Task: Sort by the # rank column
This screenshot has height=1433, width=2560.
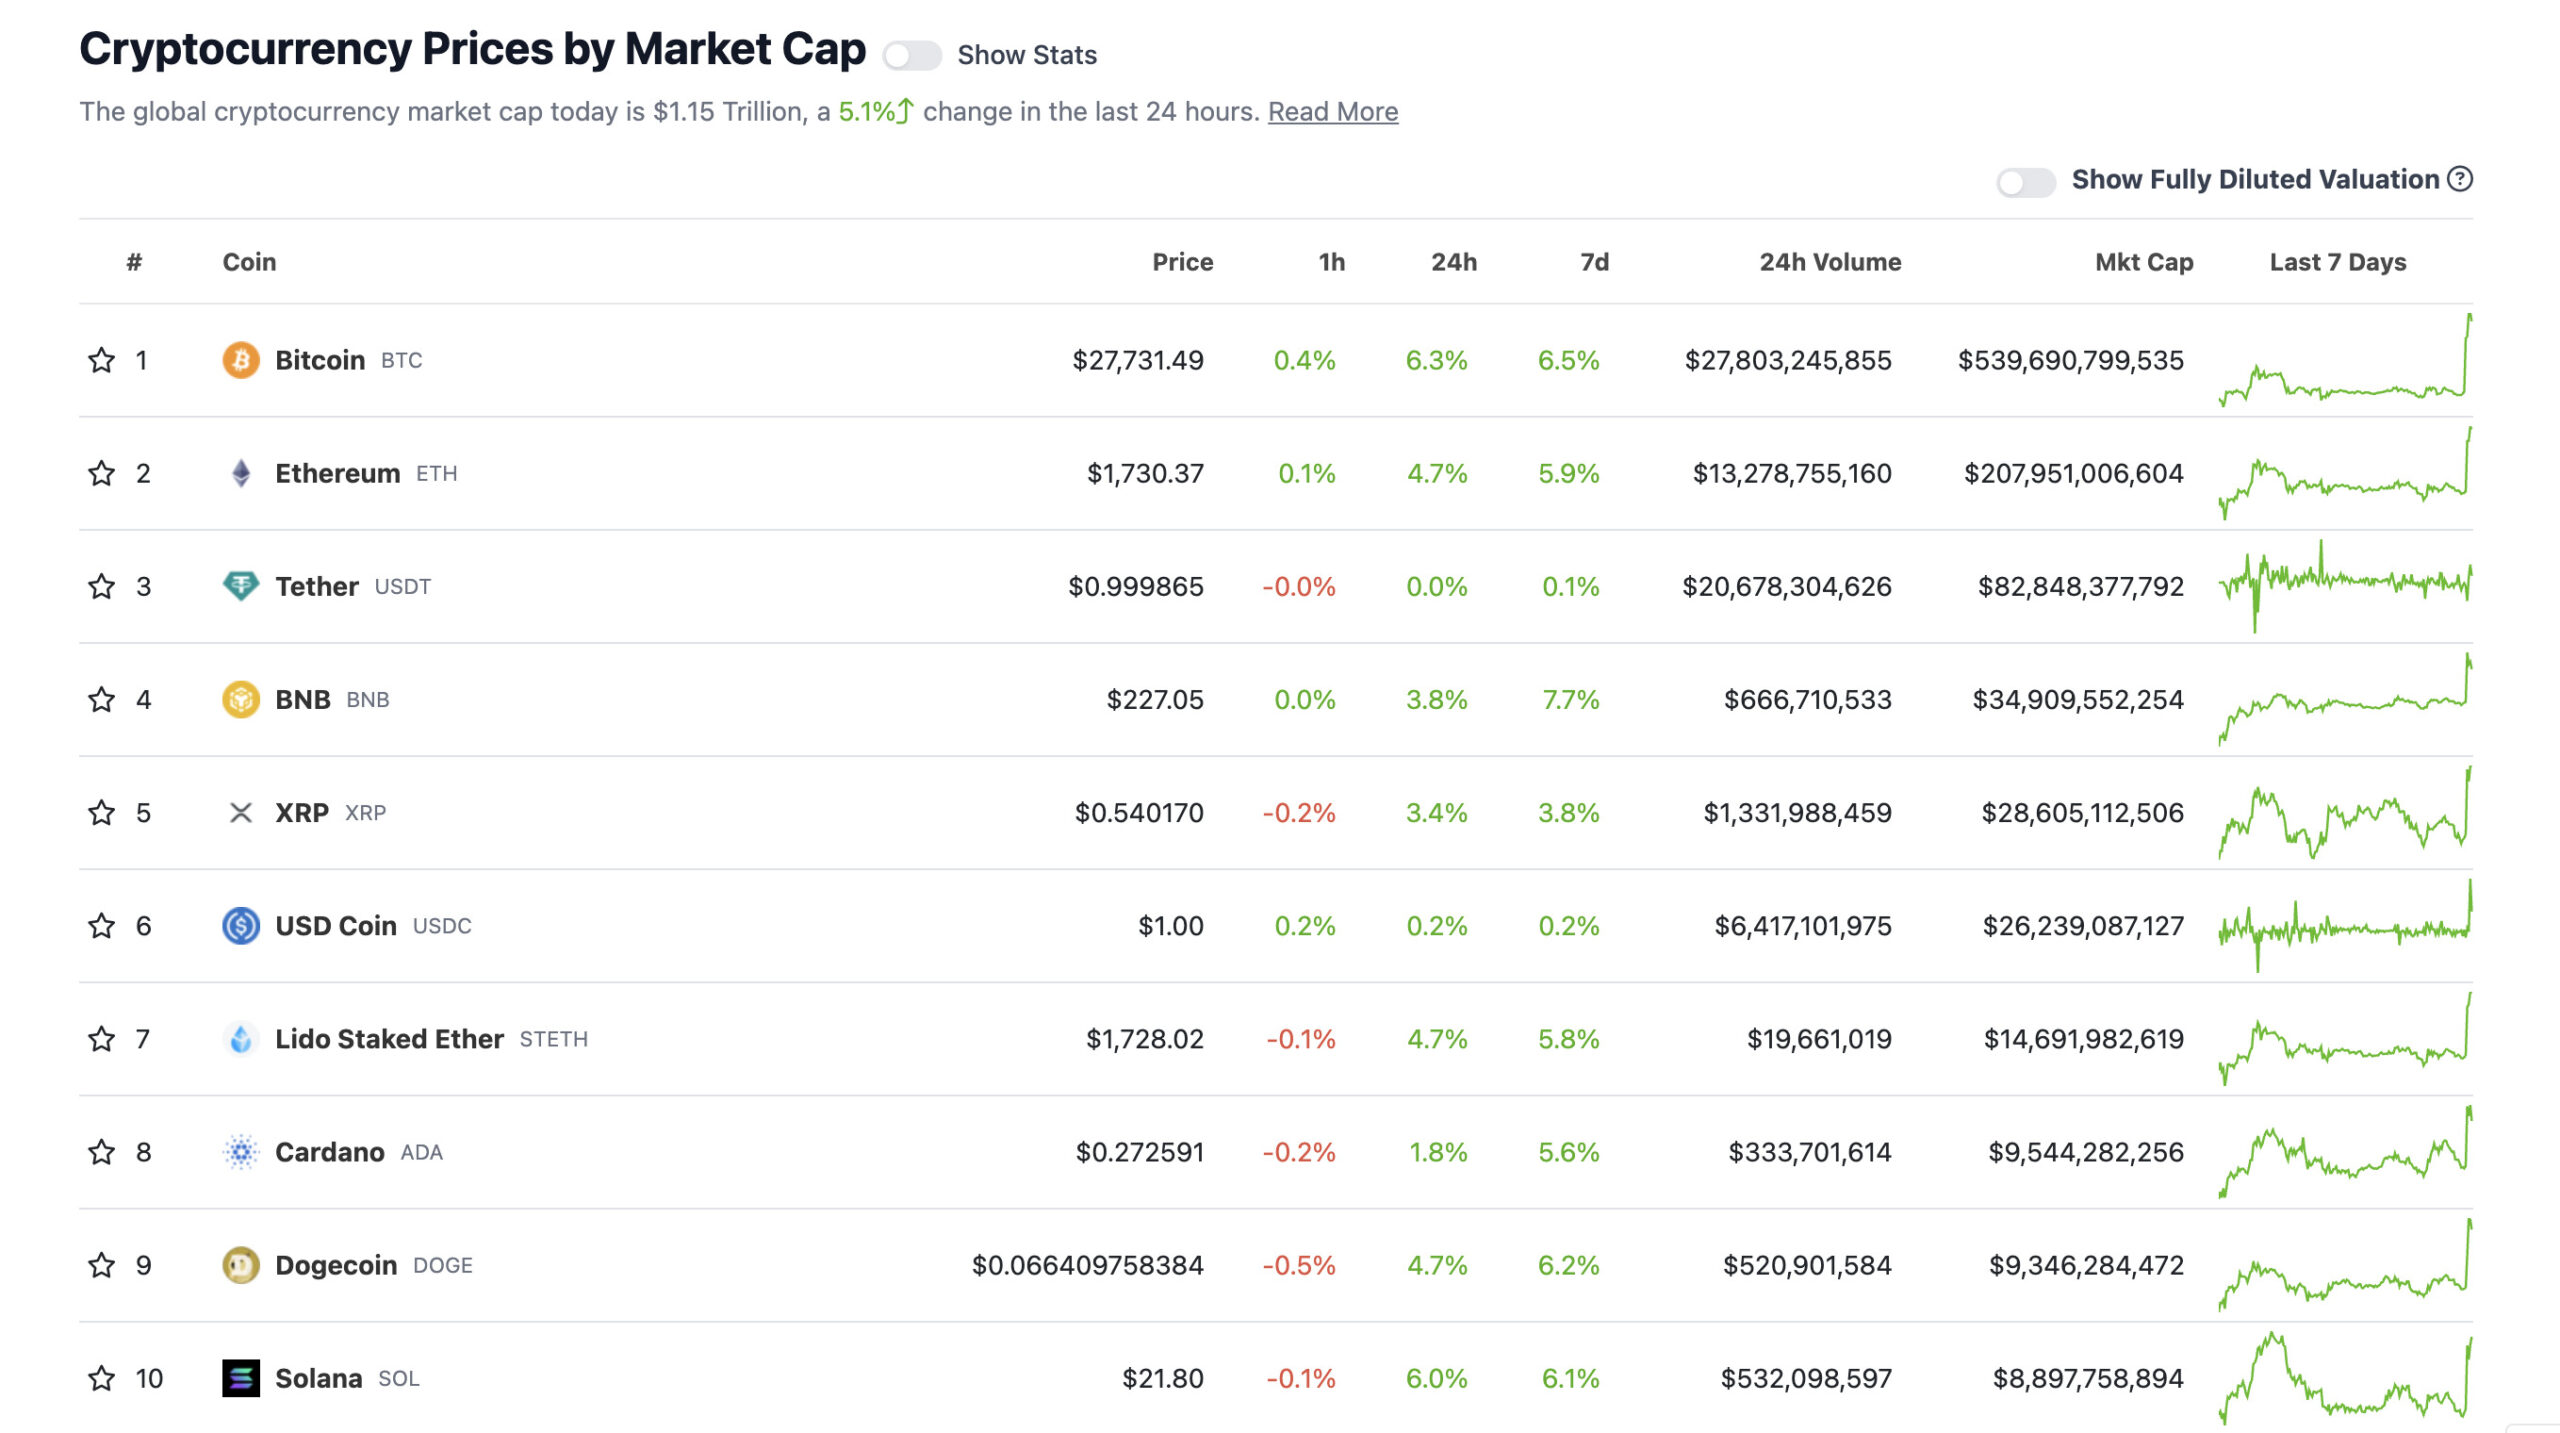Action: (134, 262)
